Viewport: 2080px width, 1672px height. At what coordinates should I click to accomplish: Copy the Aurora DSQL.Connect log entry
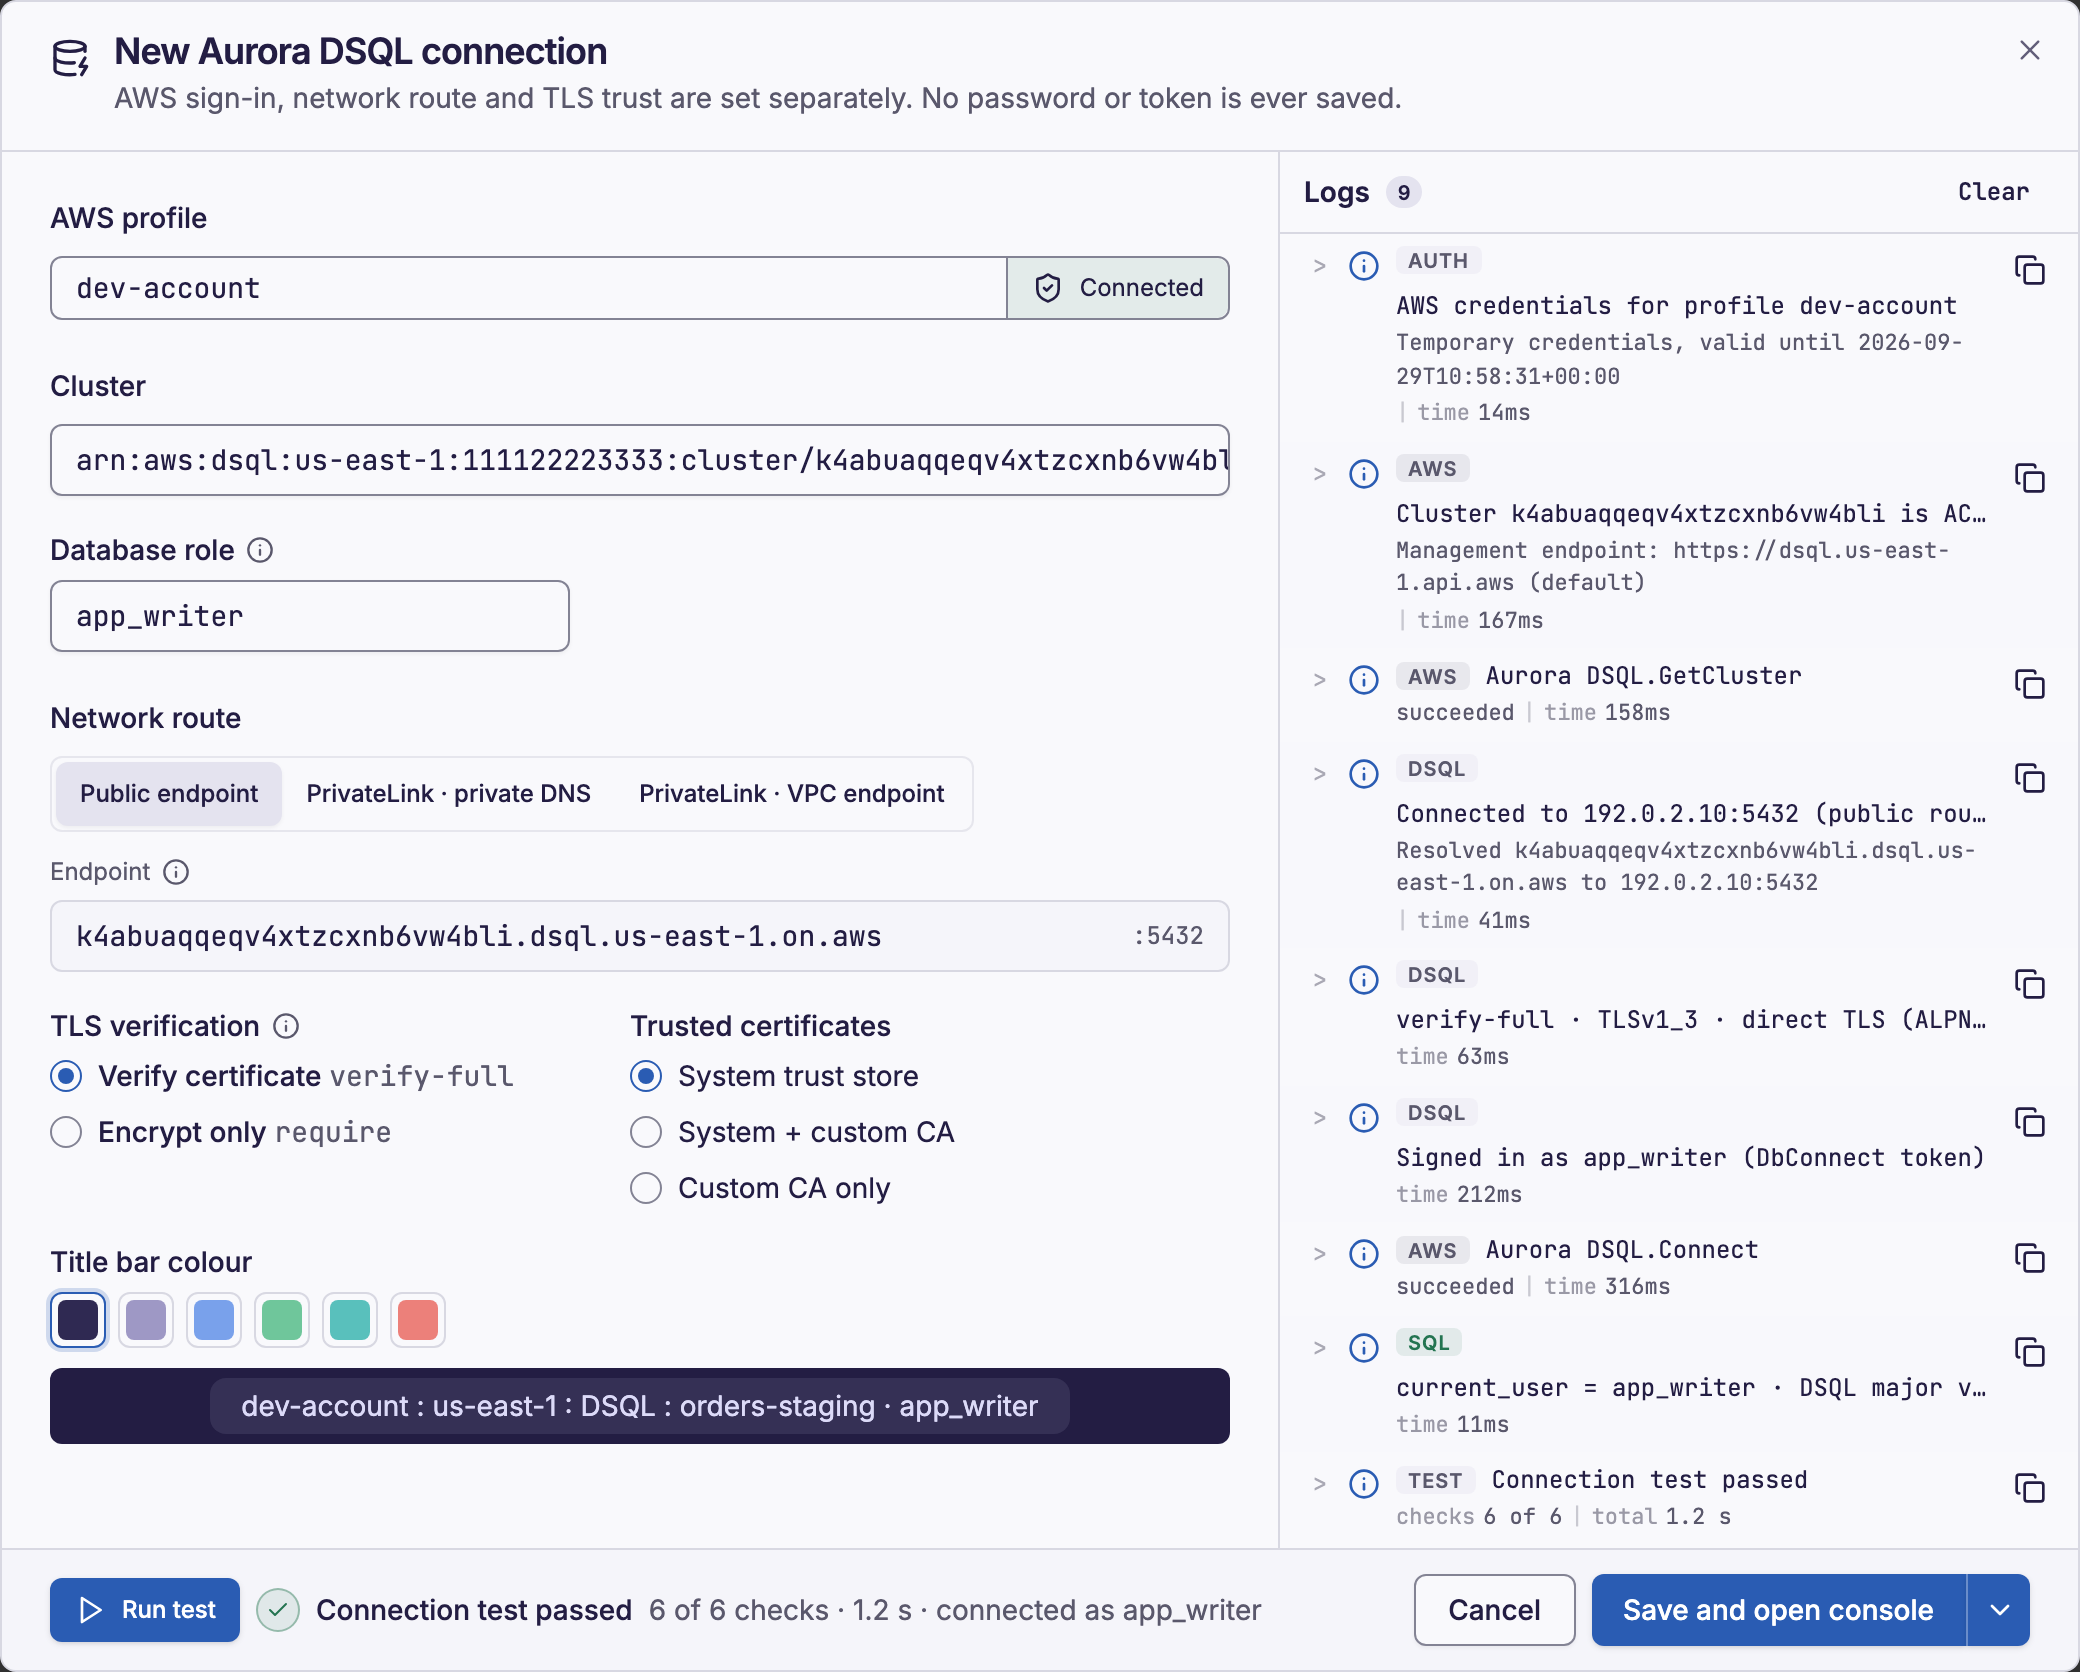[2029, 1258]
